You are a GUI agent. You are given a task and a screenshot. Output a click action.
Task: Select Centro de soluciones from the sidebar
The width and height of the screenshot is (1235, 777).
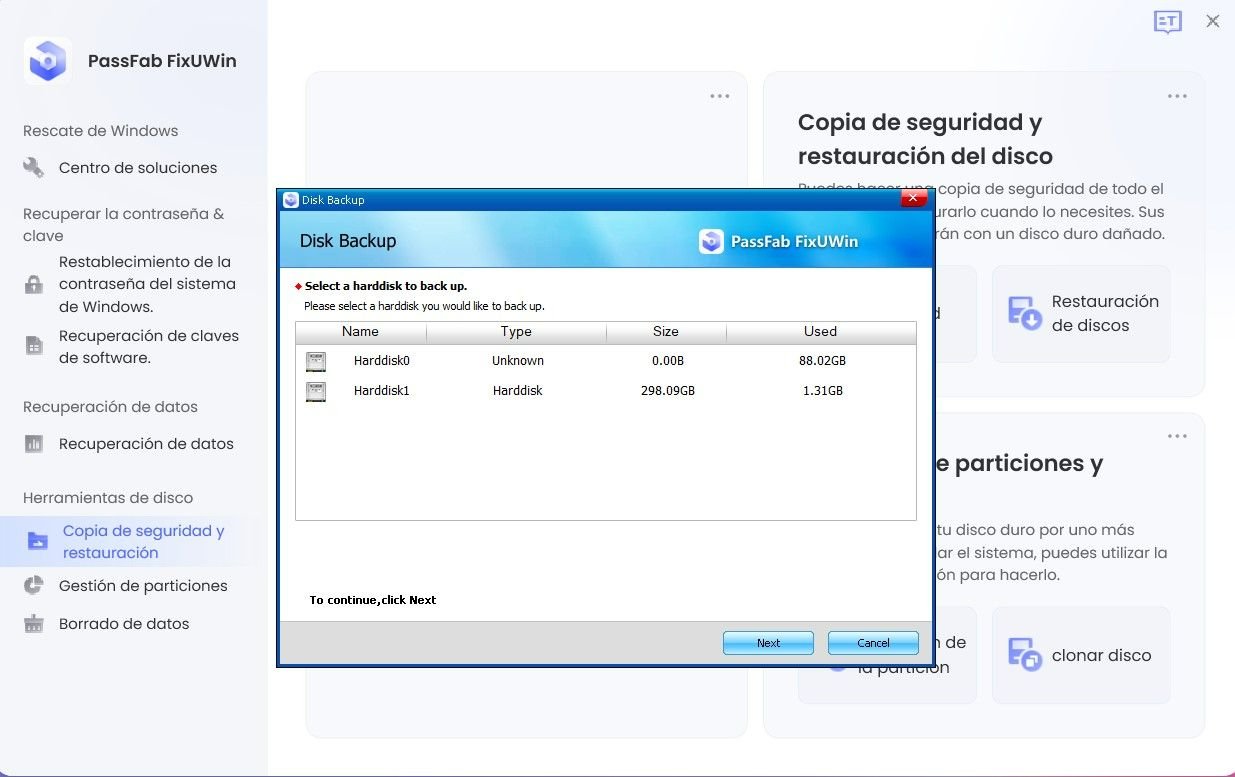coord(139,167)
